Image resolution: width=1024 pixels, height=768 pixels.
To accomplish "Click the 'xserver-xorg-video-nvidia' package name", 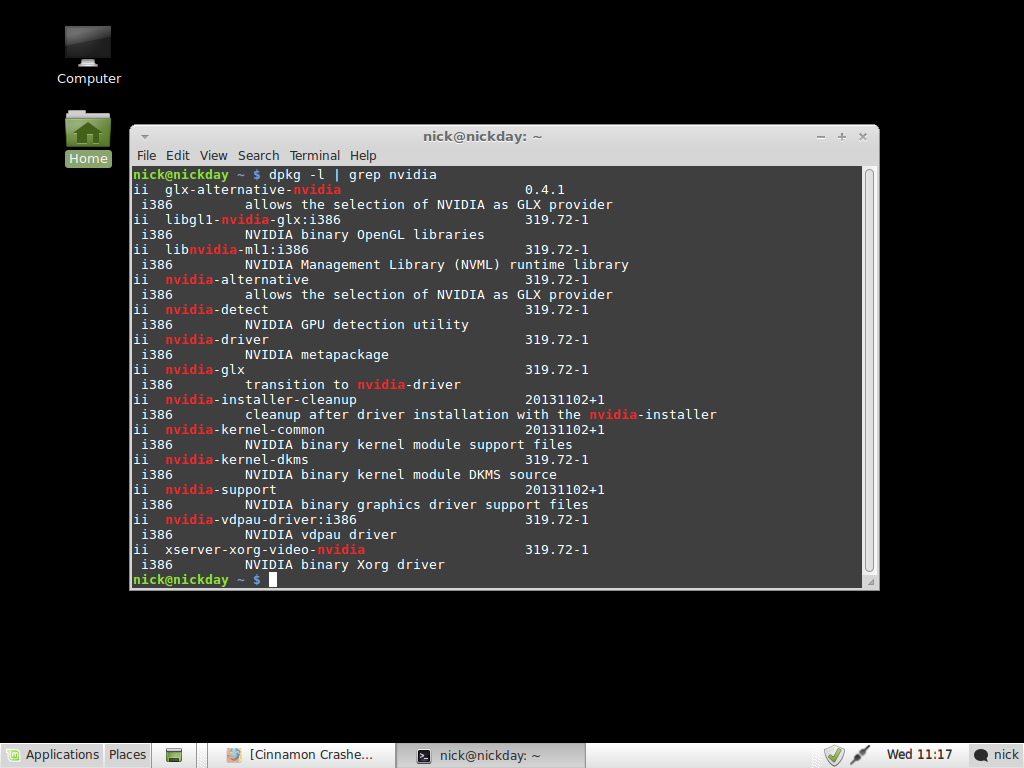I will tap(264, 550).
